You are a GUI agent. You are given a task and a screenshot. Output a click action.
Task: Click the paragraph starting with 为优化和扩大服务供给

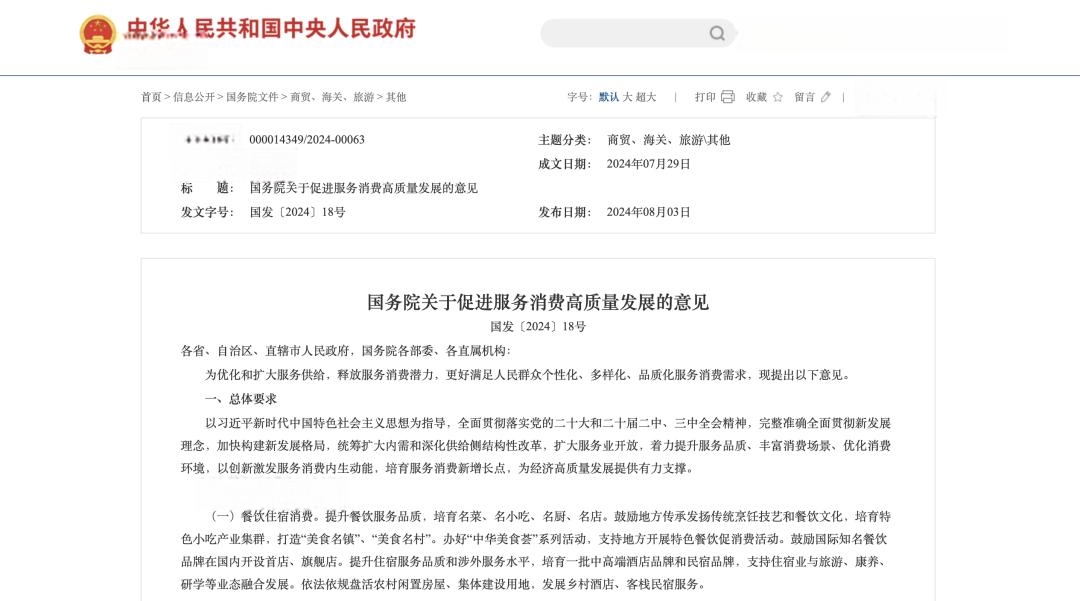(528, 375)
